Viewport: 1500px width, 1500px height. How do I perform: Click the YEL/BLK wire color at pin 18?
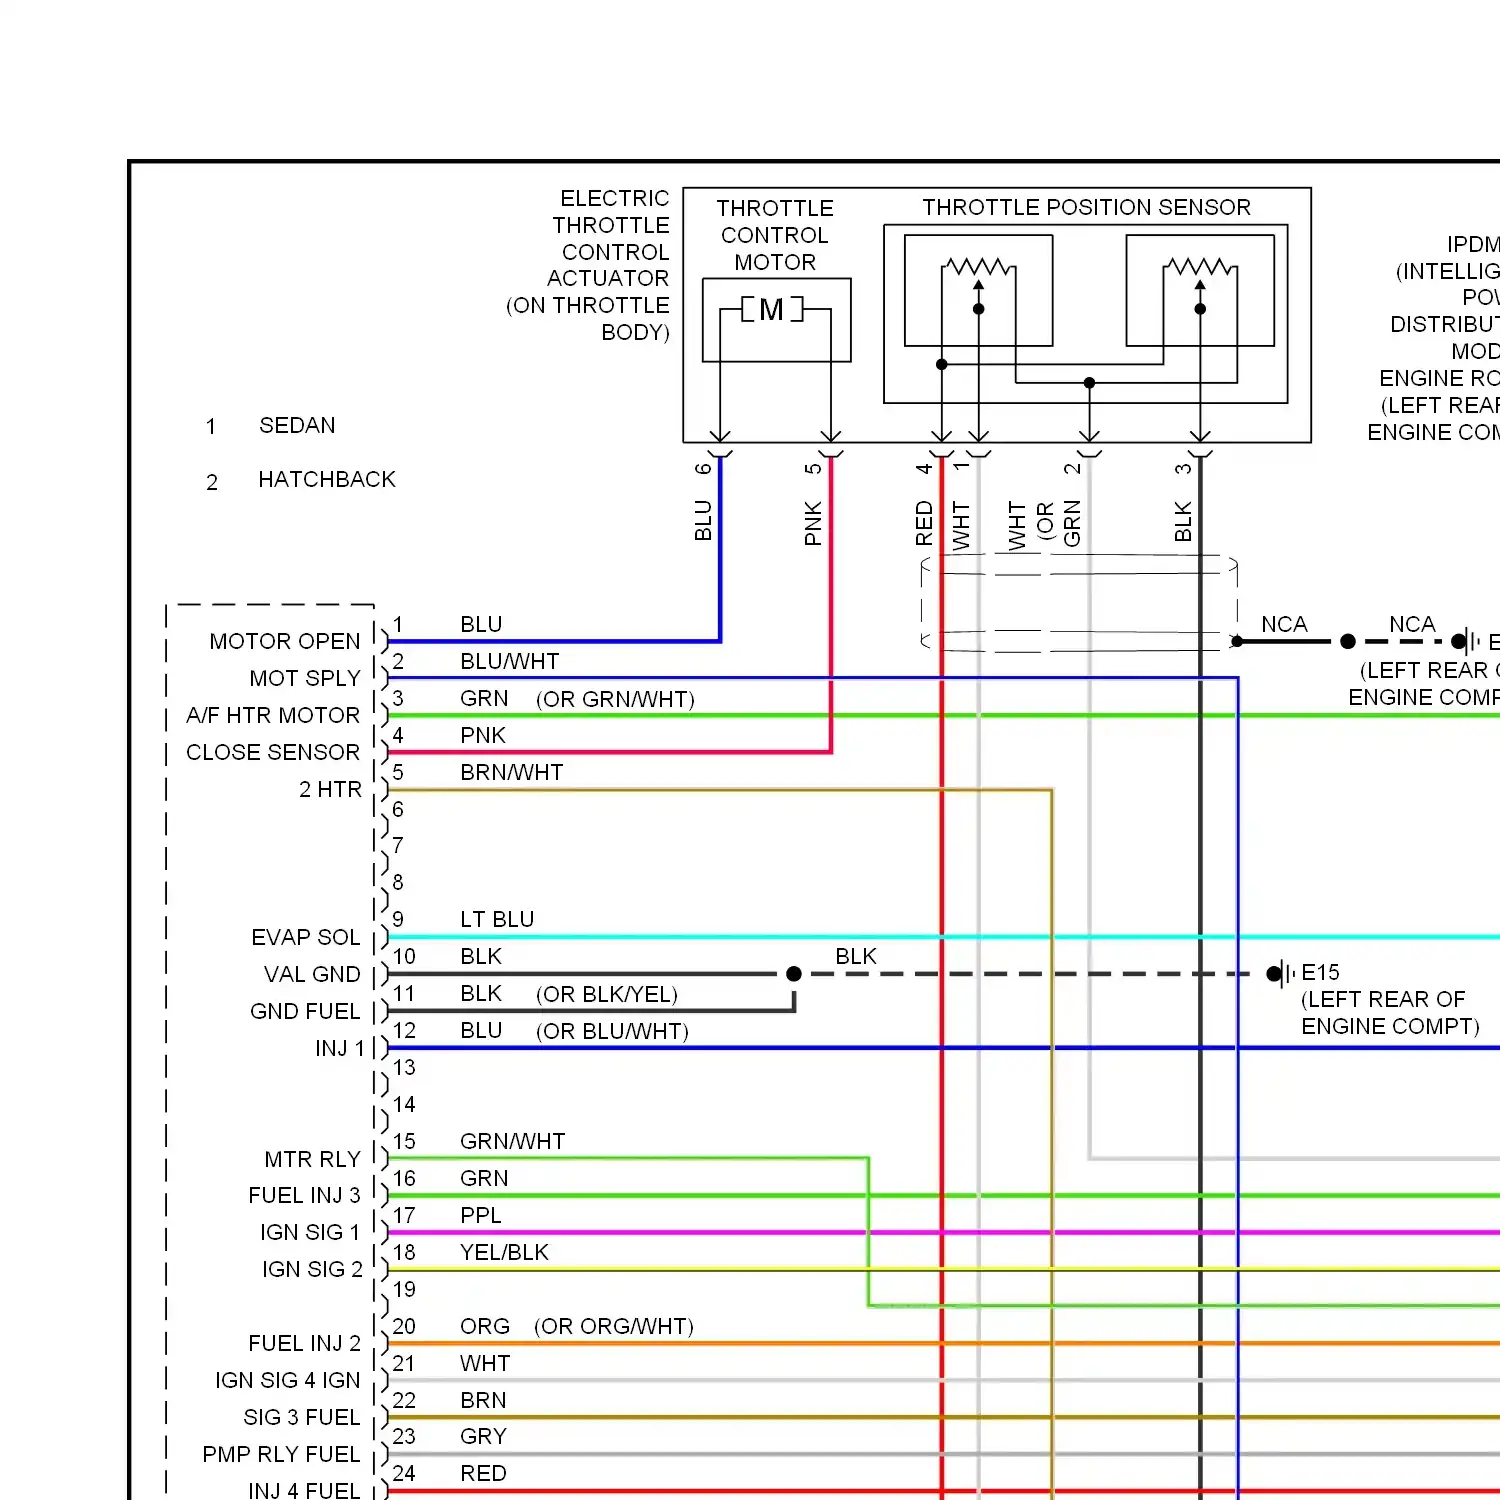[505, 1252]
